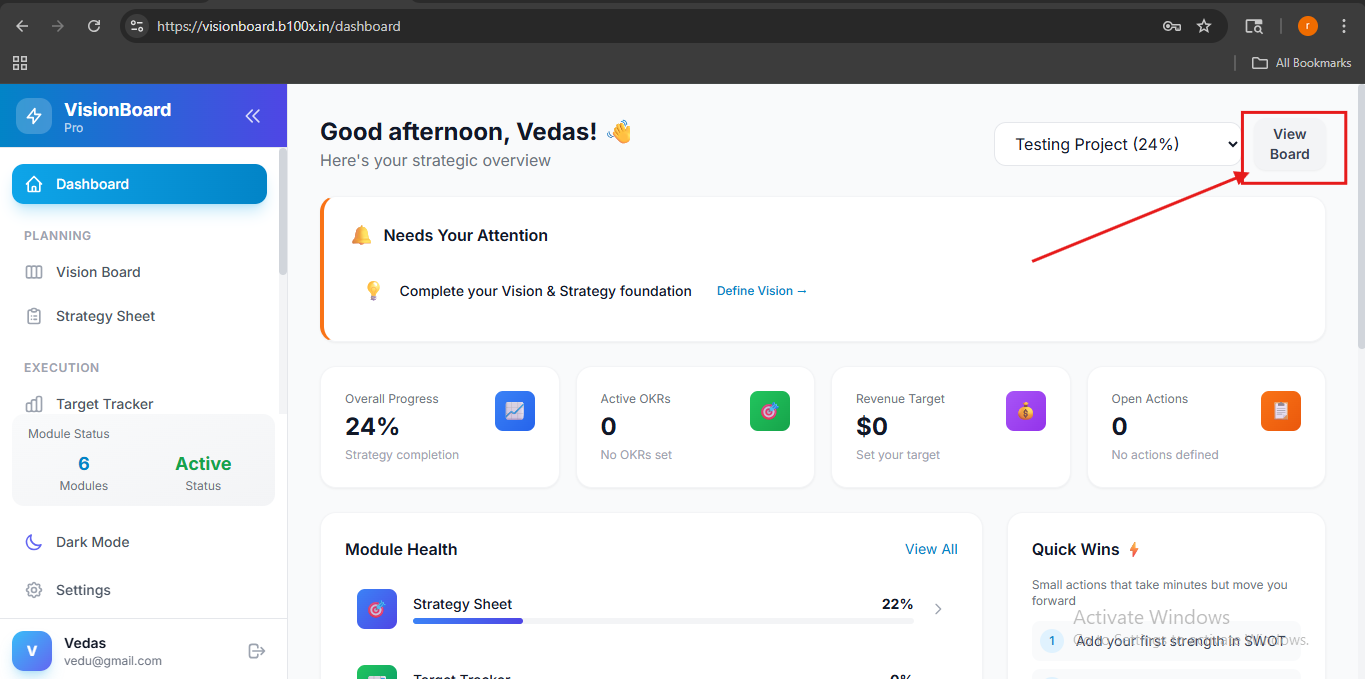Viewport: 1365px width, 679px height.
Task: Collapse the sidebar with the double-chevron icon
Action: click(253, 116)
